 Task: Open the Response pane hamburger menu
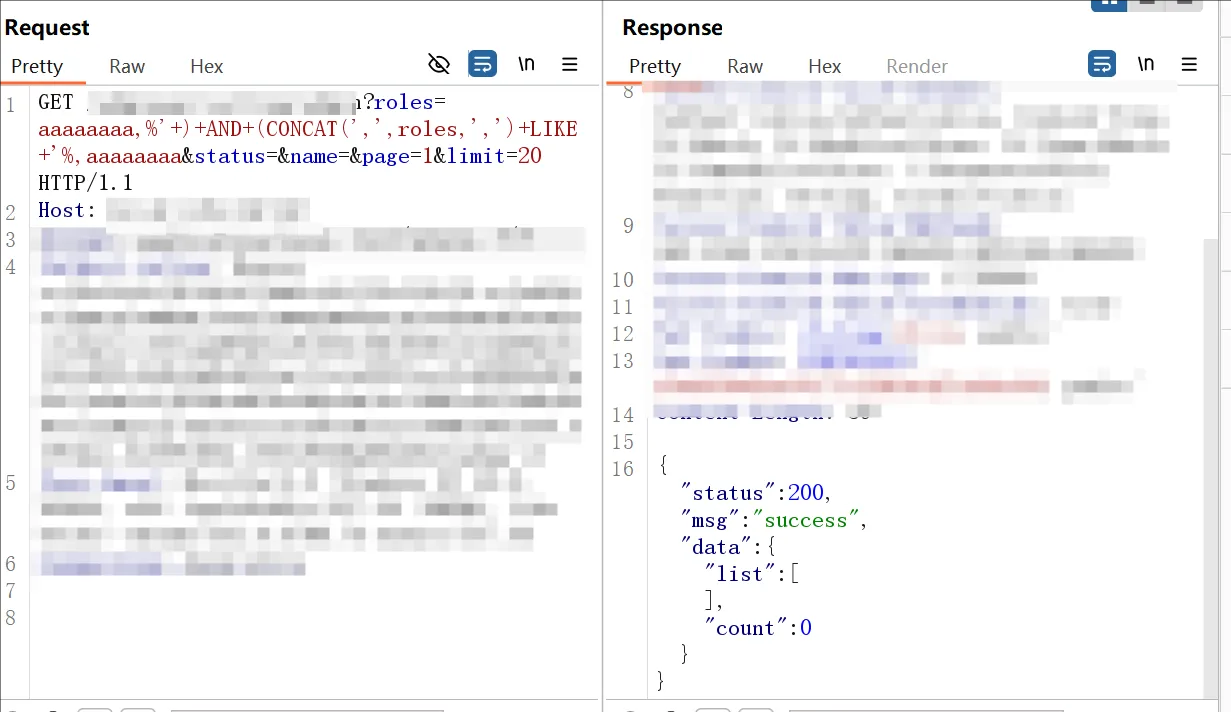1189,65
